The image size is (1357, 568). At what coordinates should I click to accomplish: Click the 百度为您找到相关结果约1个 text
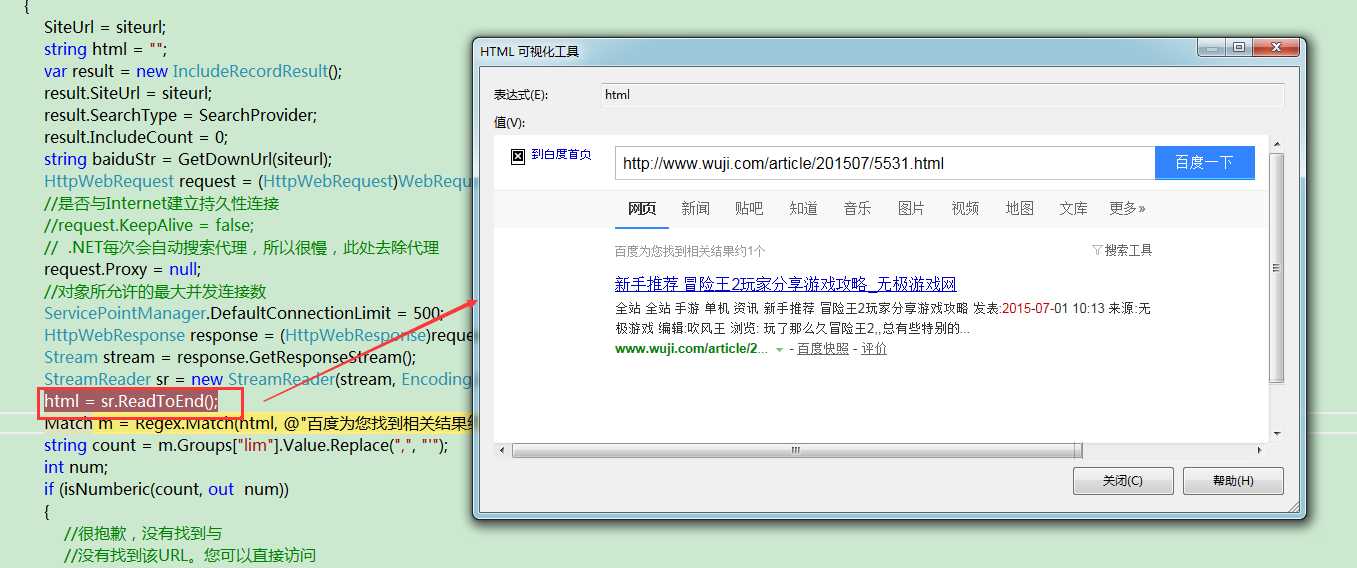[x=690, y=251]
